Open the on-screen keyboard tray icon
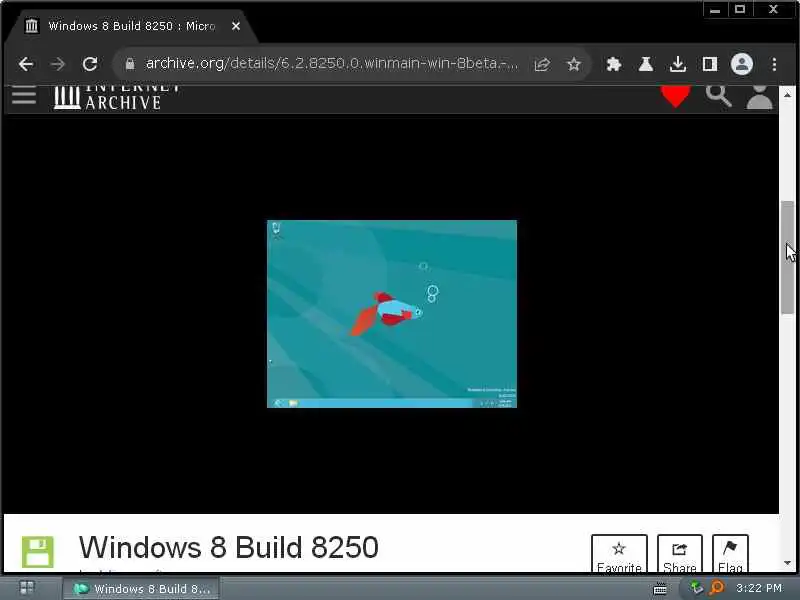 tap(660, 588)
